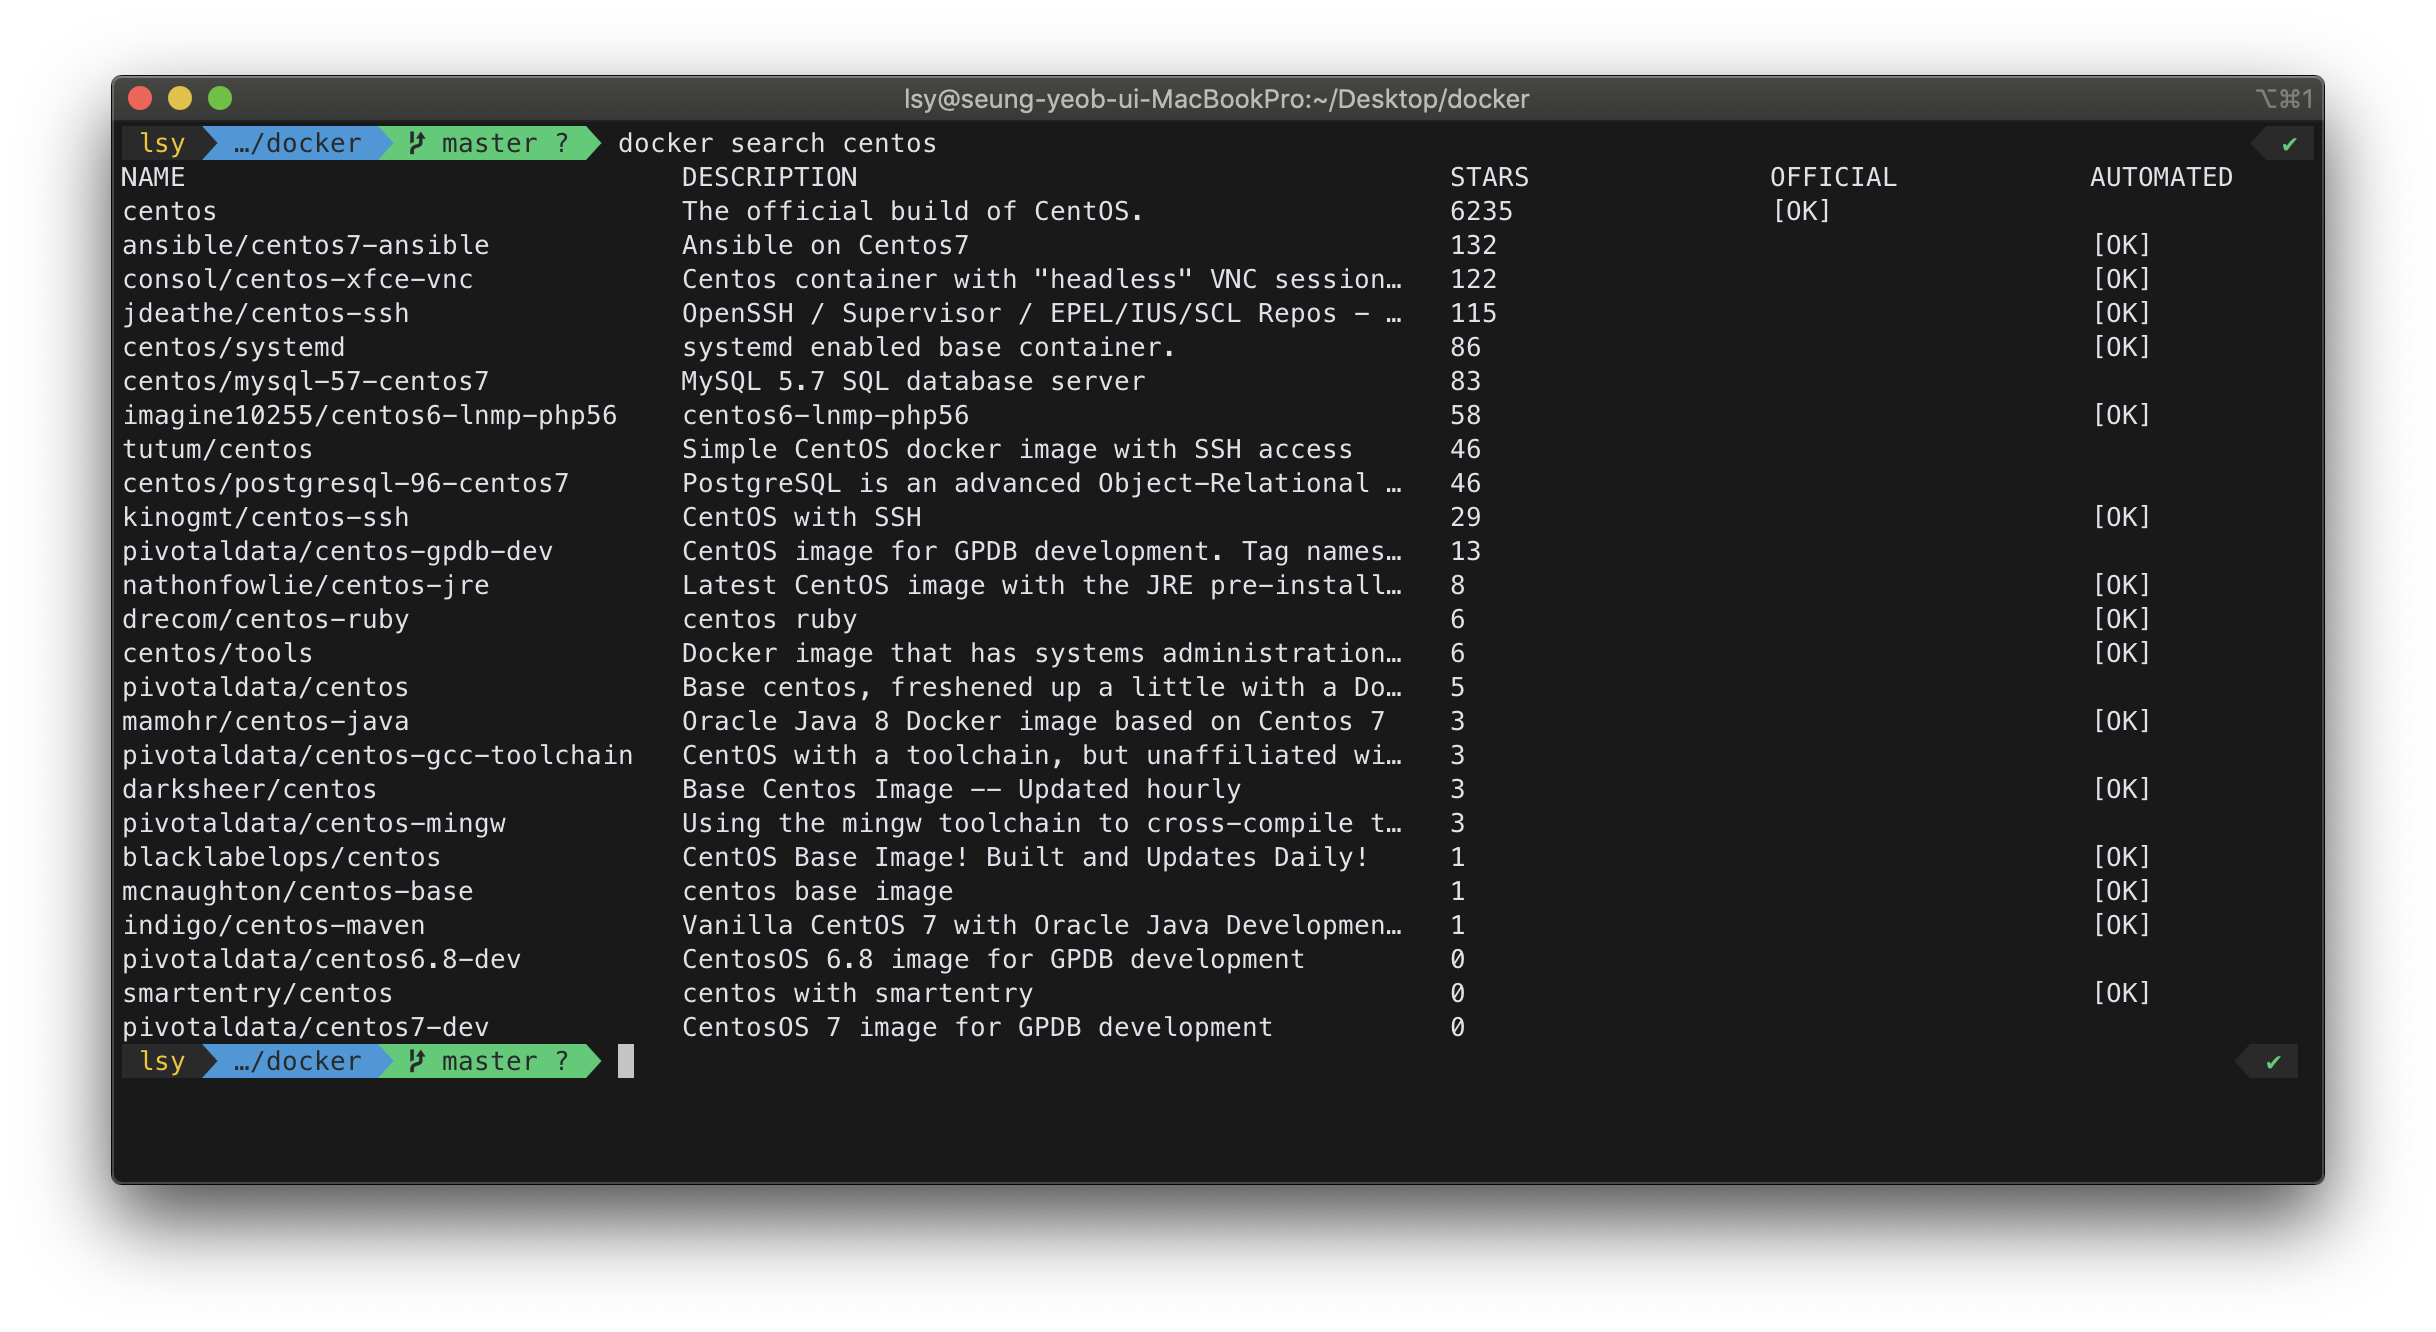The height and width of the screenshot is (1332, 2436).
Task: Click the yellow minimize window button
Action: tap(180, 98)
